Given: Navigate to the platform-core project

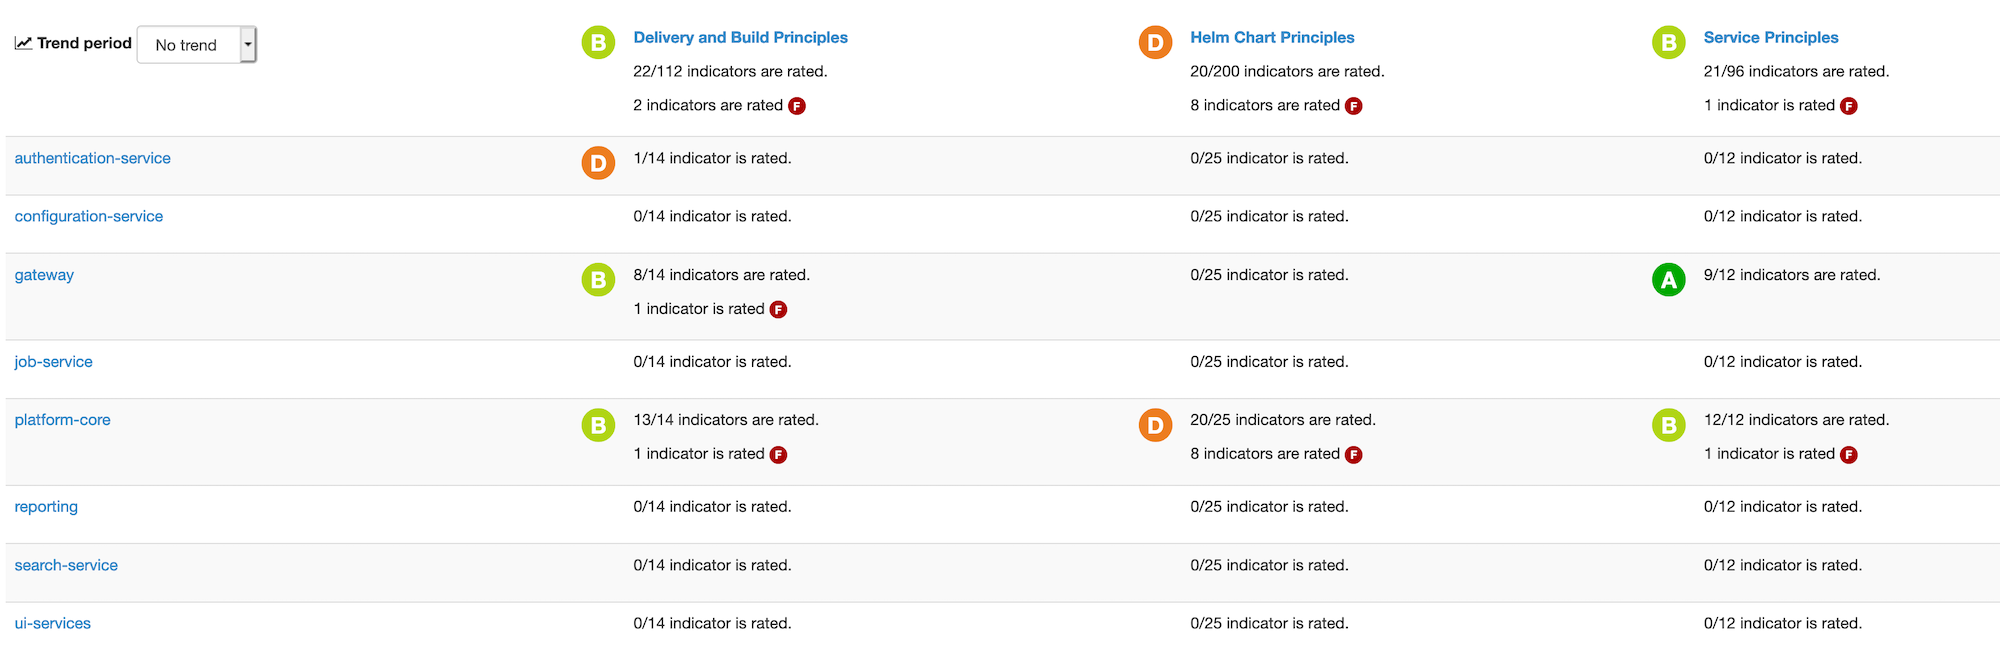Looking at the screenshot, I should (62, 420).
